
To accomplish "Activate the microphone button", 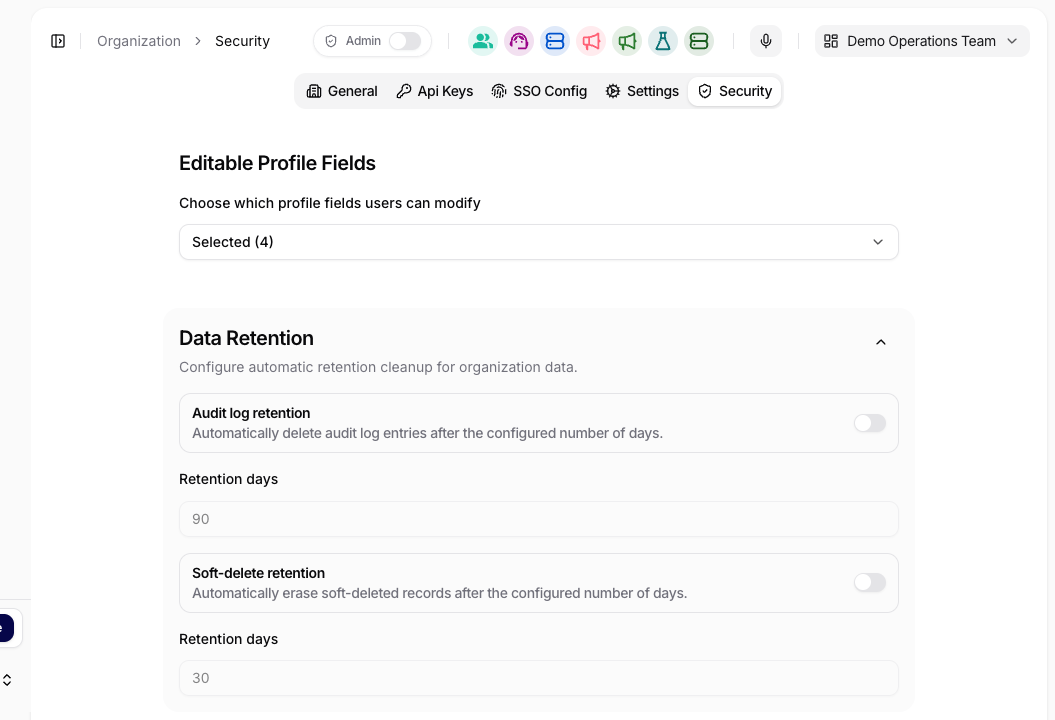I will click(766, 41).
